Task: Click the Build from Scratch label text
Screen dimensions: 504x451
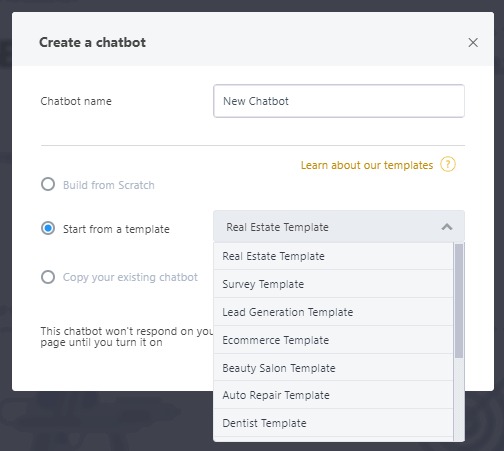Action: pos(109,185)
